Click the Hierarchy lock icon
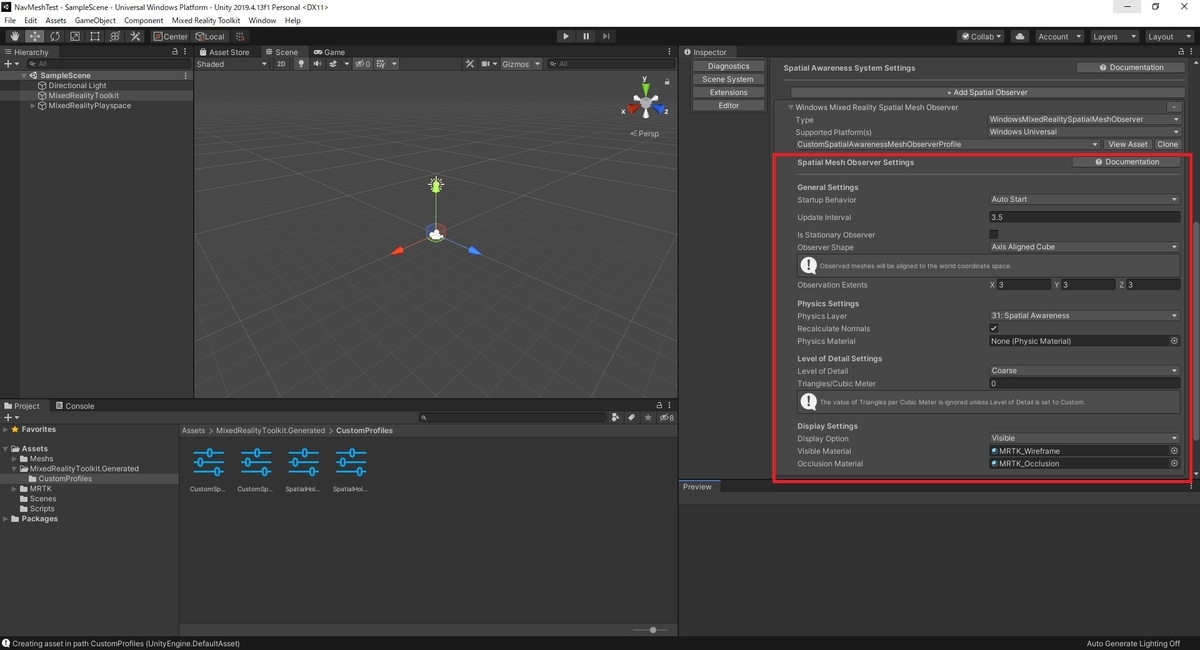The image size is (1200, 650). 175,52
